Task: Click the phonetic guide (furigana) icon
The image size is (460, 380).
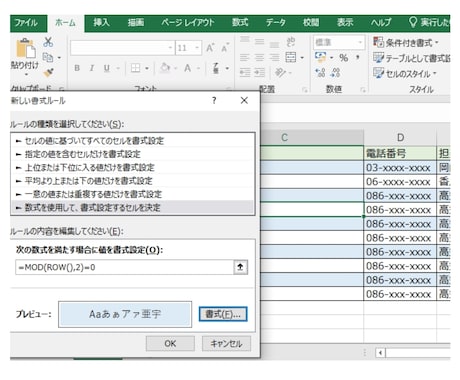Action: (216, 68)
